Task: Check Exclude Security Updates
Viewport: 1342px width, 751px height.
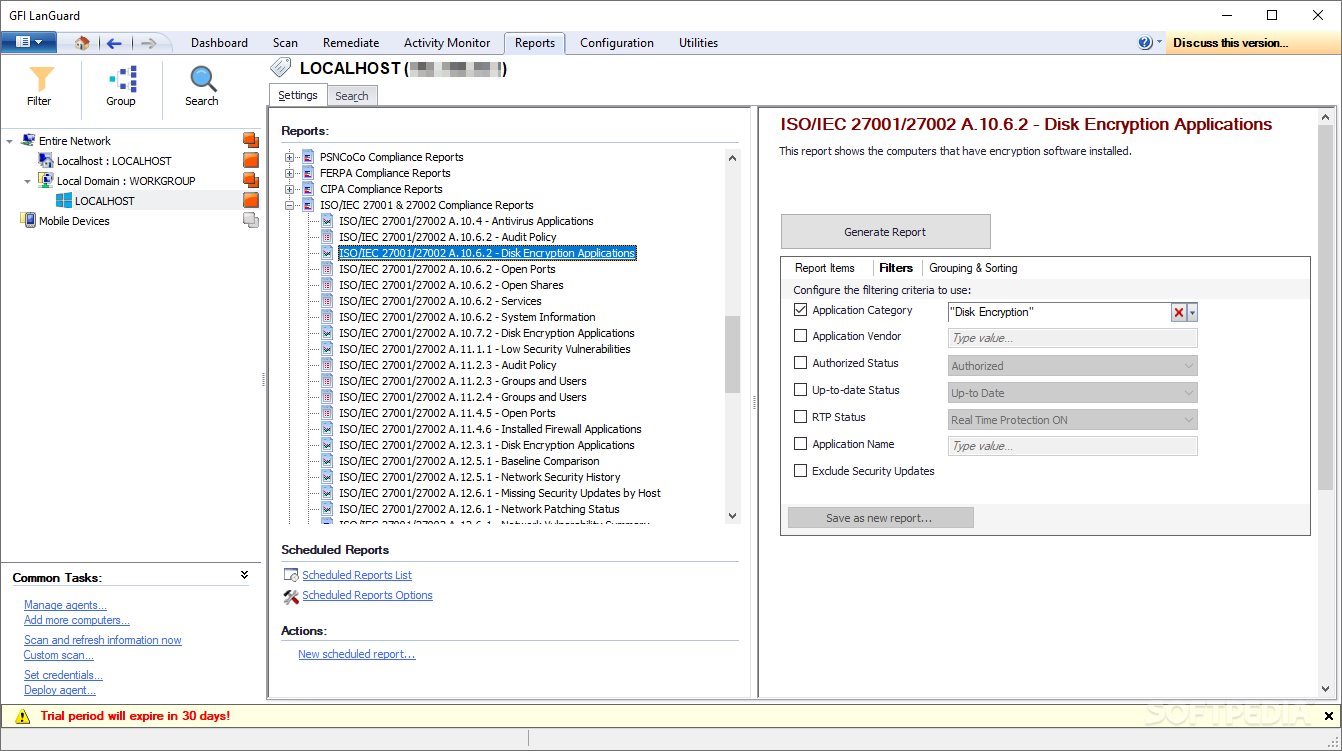Action: click(800, 471)
